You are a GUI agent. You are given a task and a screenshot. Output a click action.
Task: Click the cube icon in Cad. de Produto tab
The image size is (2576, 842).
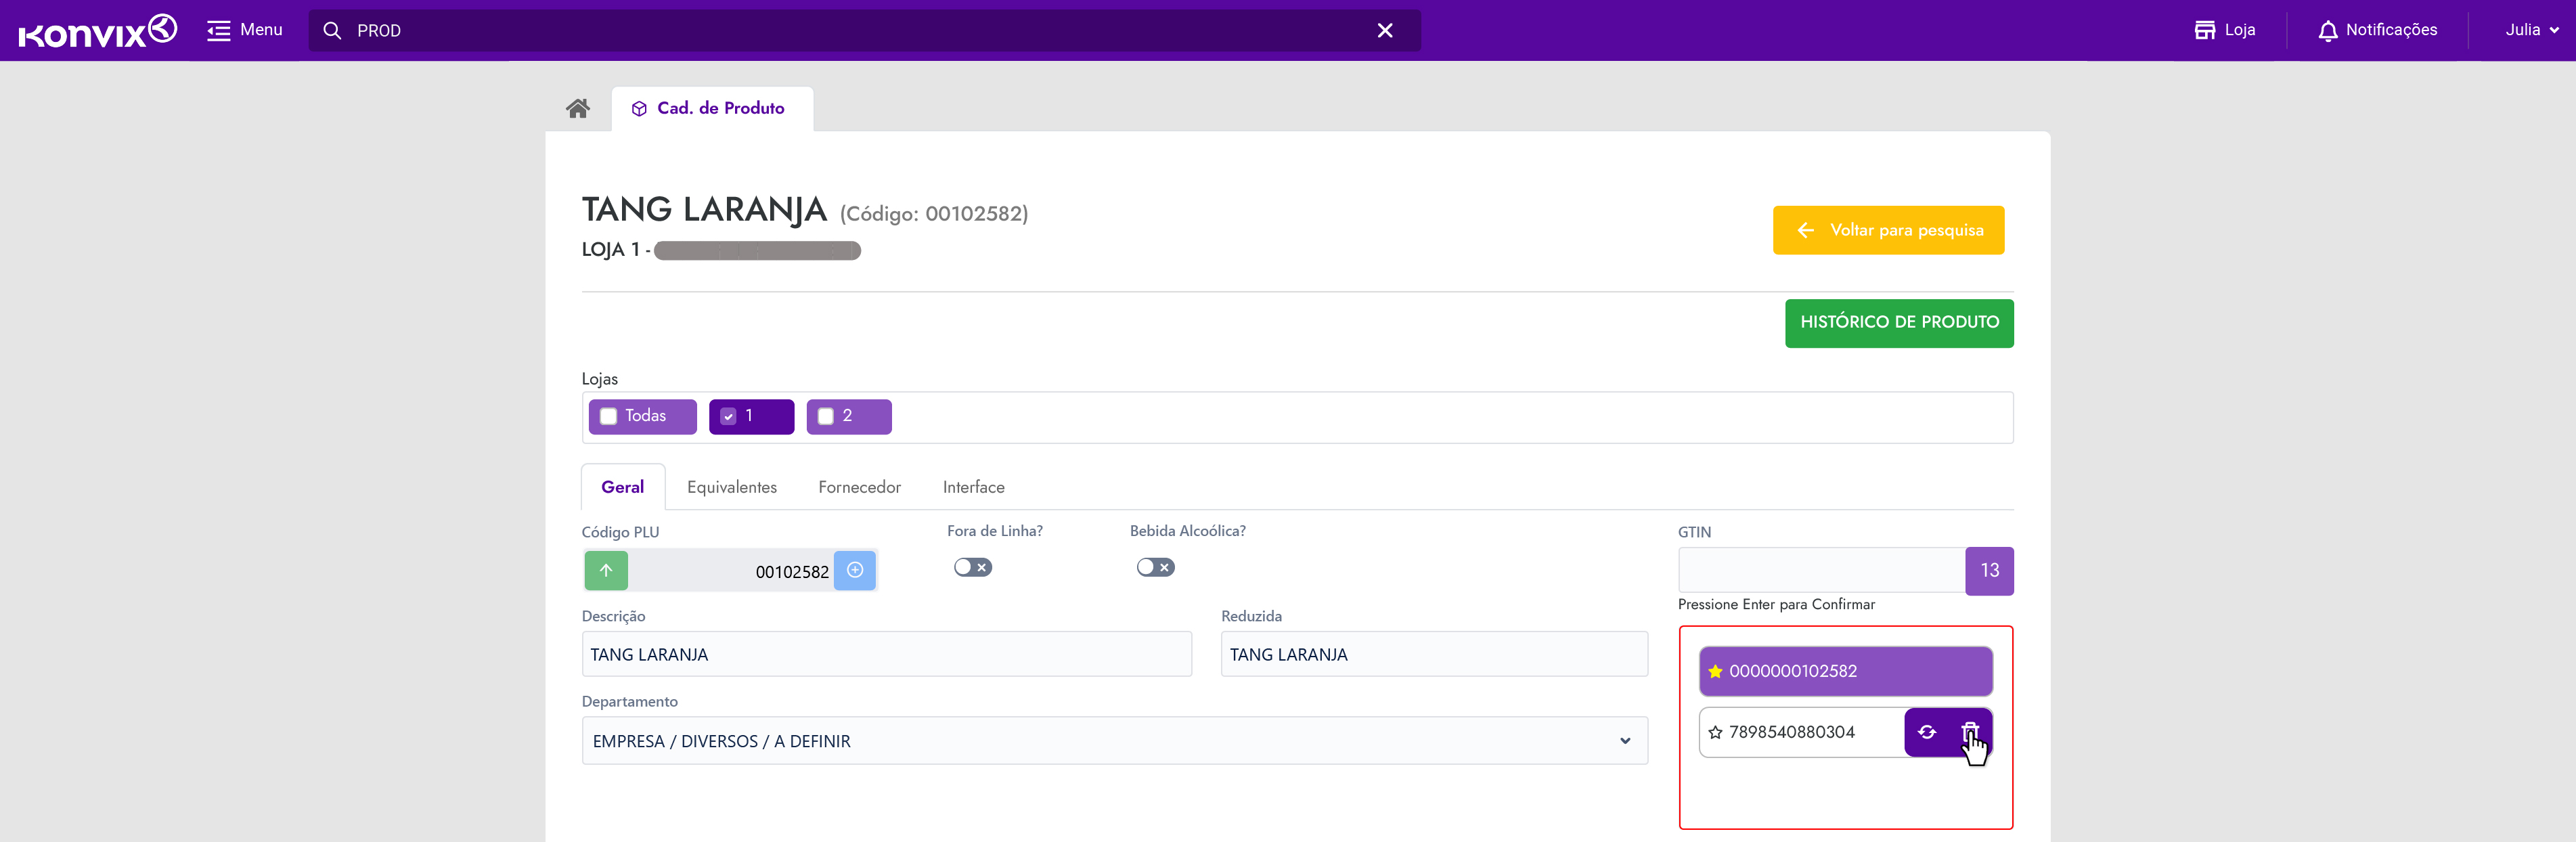pyautogui.click(x=639, y=109)
